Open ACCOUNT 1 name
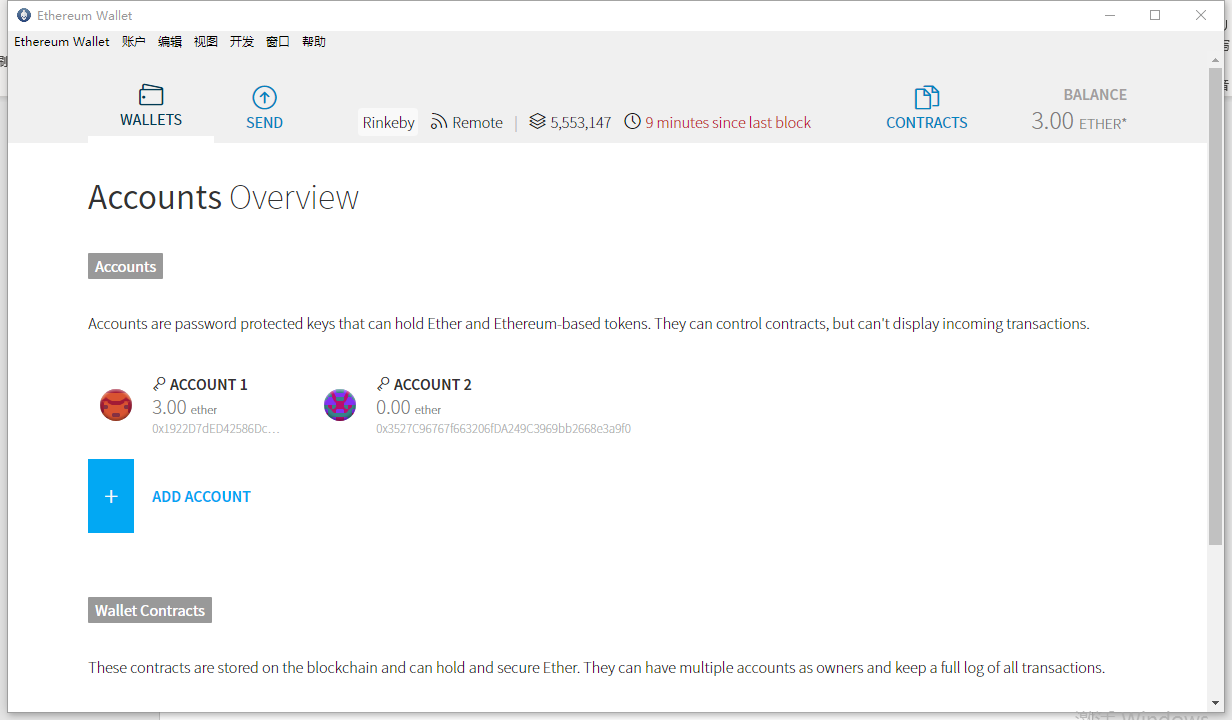This screenshot has height=720, width=1232. (209, 384)
